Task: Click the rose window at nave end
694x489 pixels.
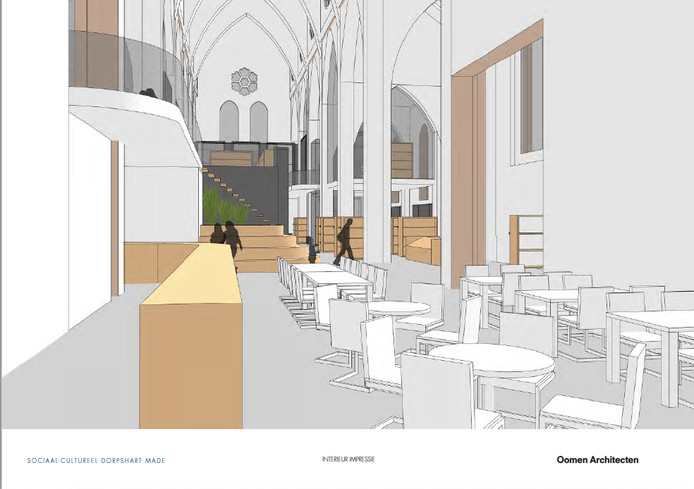Action: (x=243, y=79)
